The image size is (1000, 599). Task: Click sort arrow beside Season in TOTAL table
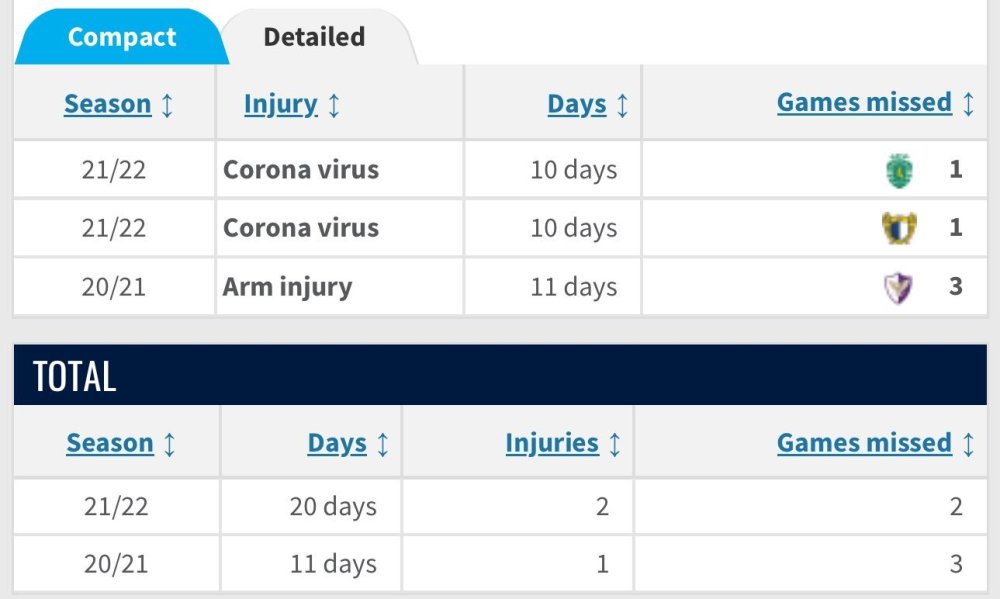coord(169,444)
